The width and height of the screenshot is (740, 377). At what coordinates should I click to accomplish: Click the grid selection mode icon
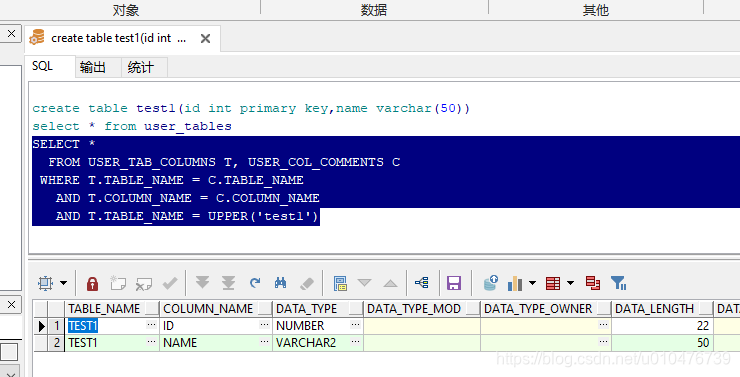[45, 283]
